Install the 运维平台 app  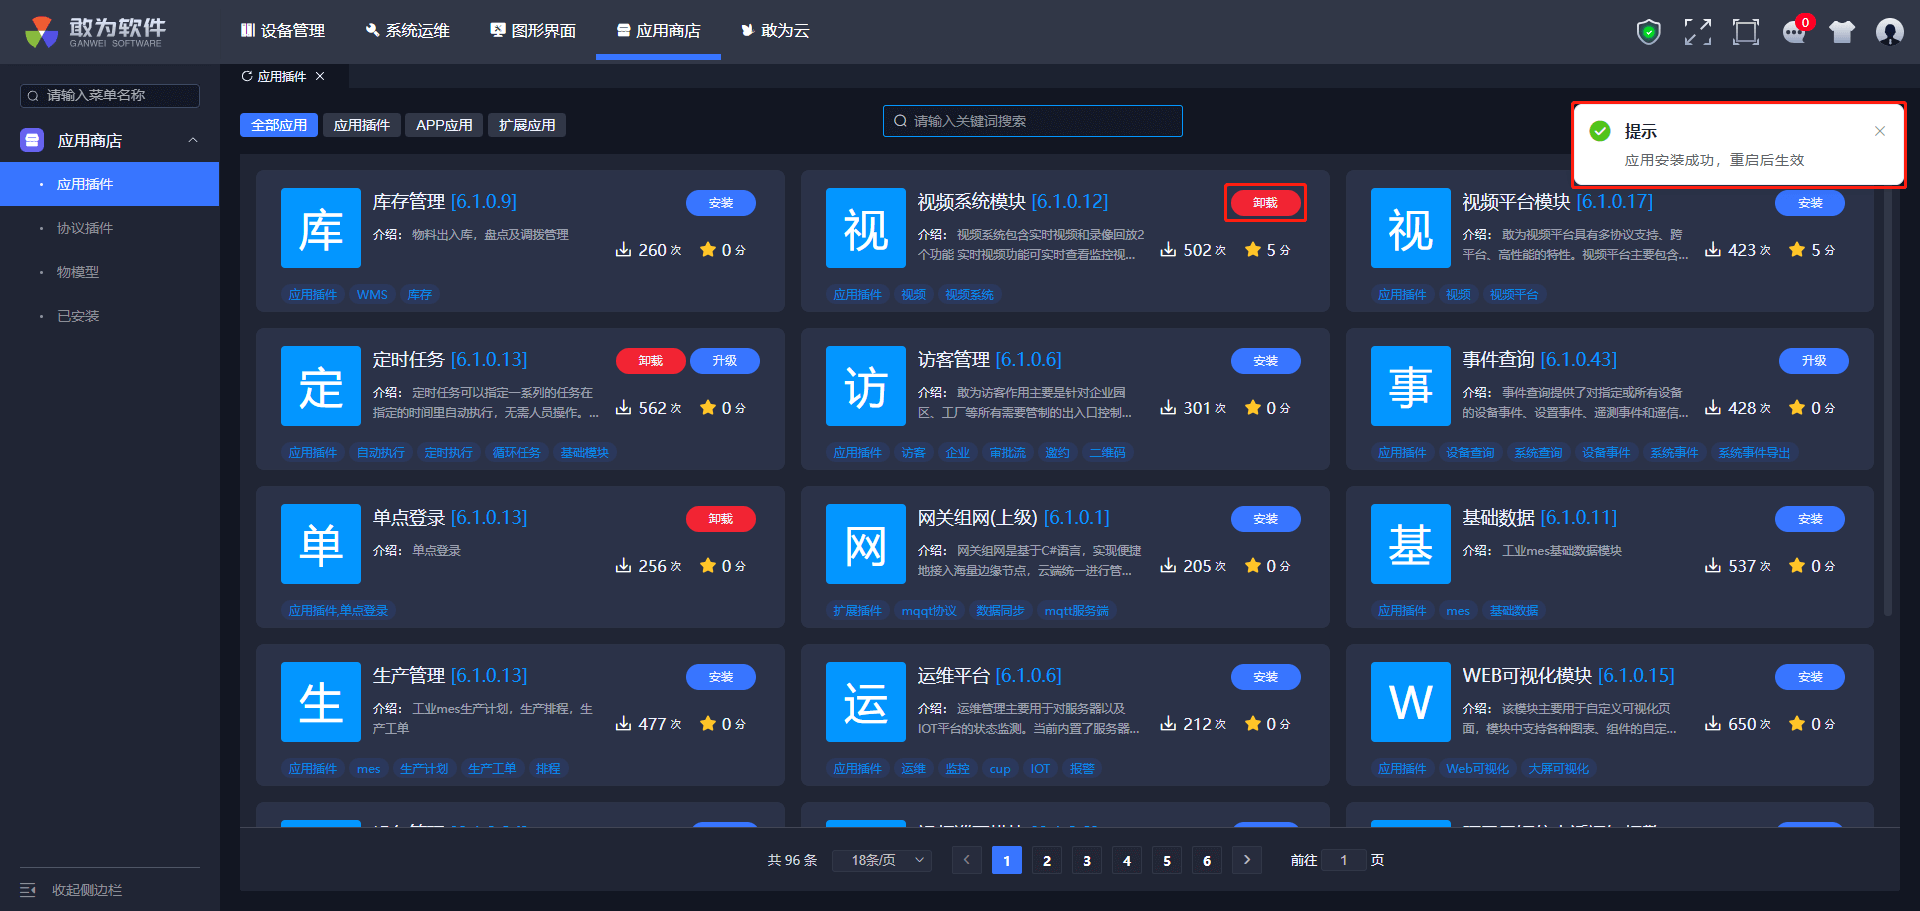click(x=1266, y=677)
